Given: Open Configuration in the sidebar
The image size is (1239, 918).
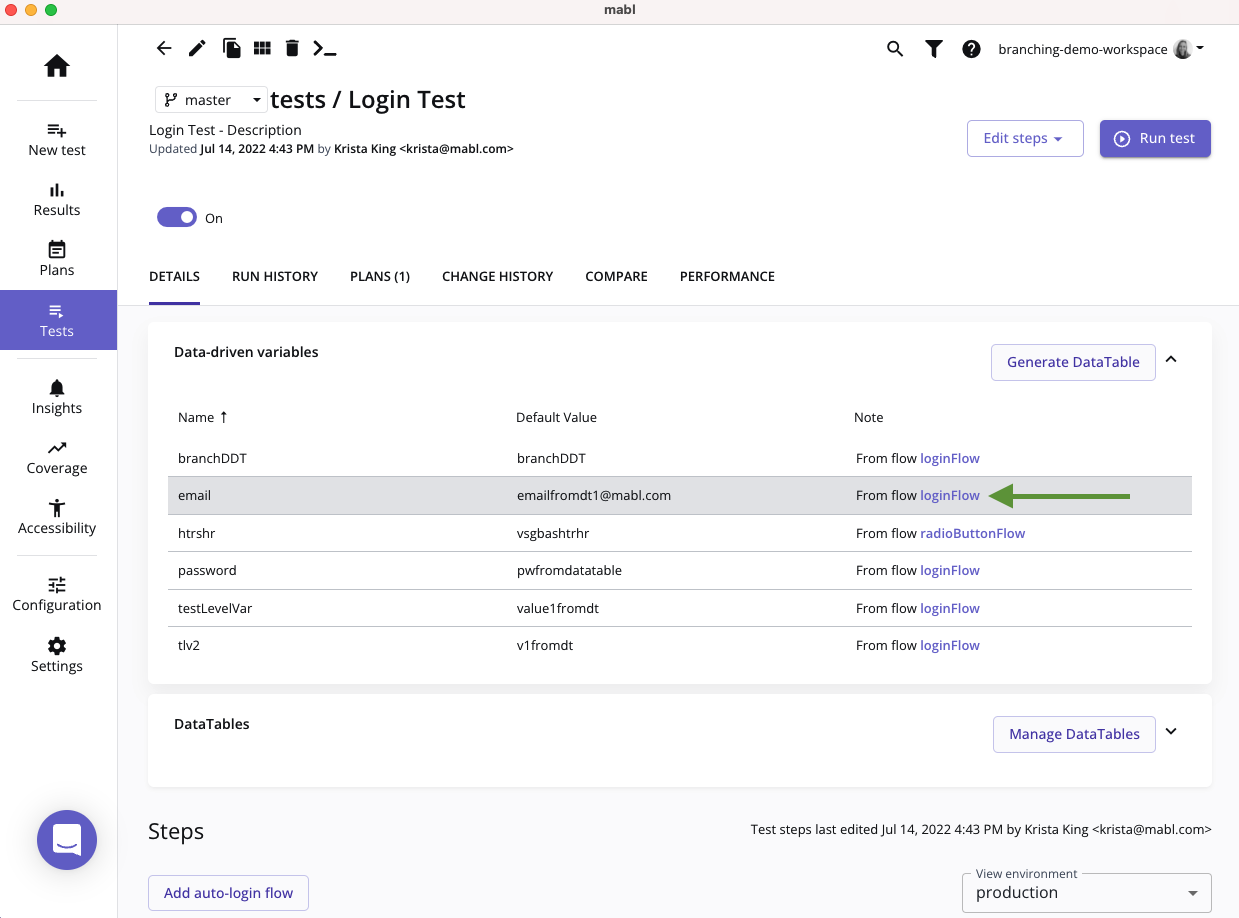Looking at the screenshot, I should click(x=57, y=595).
